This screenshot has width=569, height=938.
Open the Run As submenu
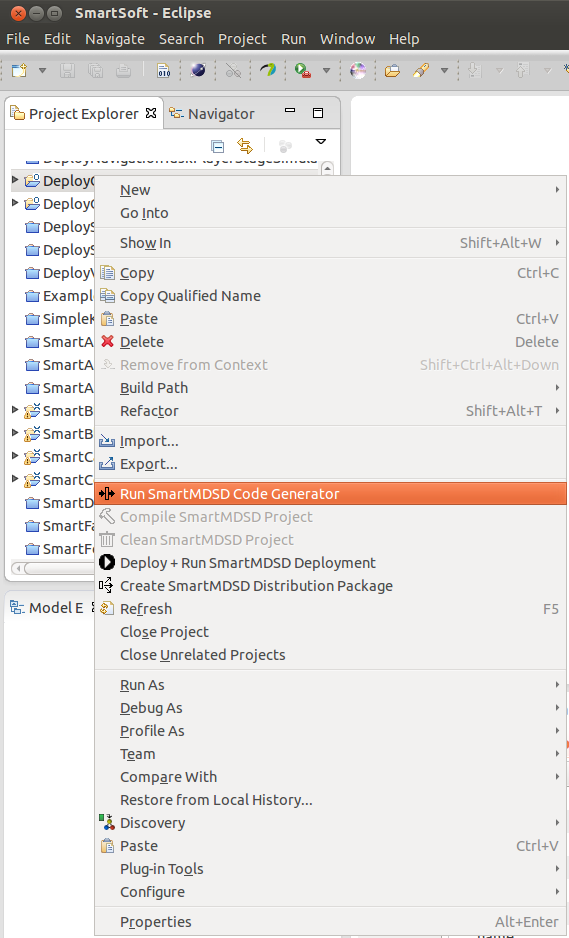point(330,685)
